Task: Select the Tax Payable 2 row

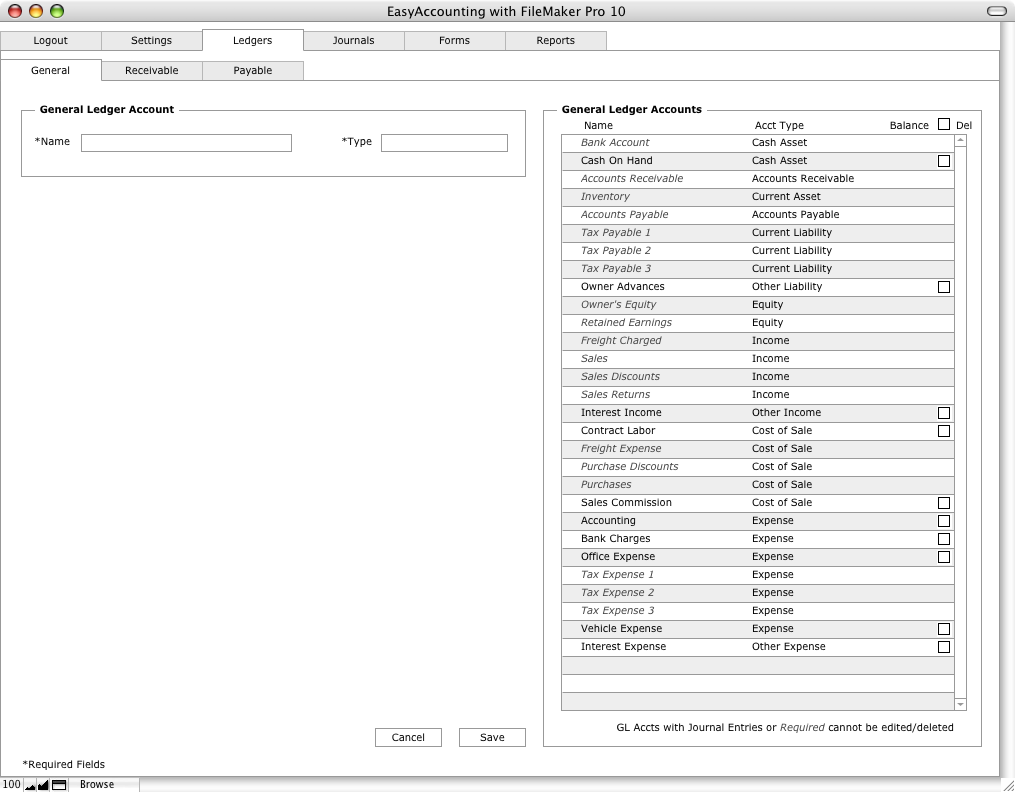Action: [758, 250]
